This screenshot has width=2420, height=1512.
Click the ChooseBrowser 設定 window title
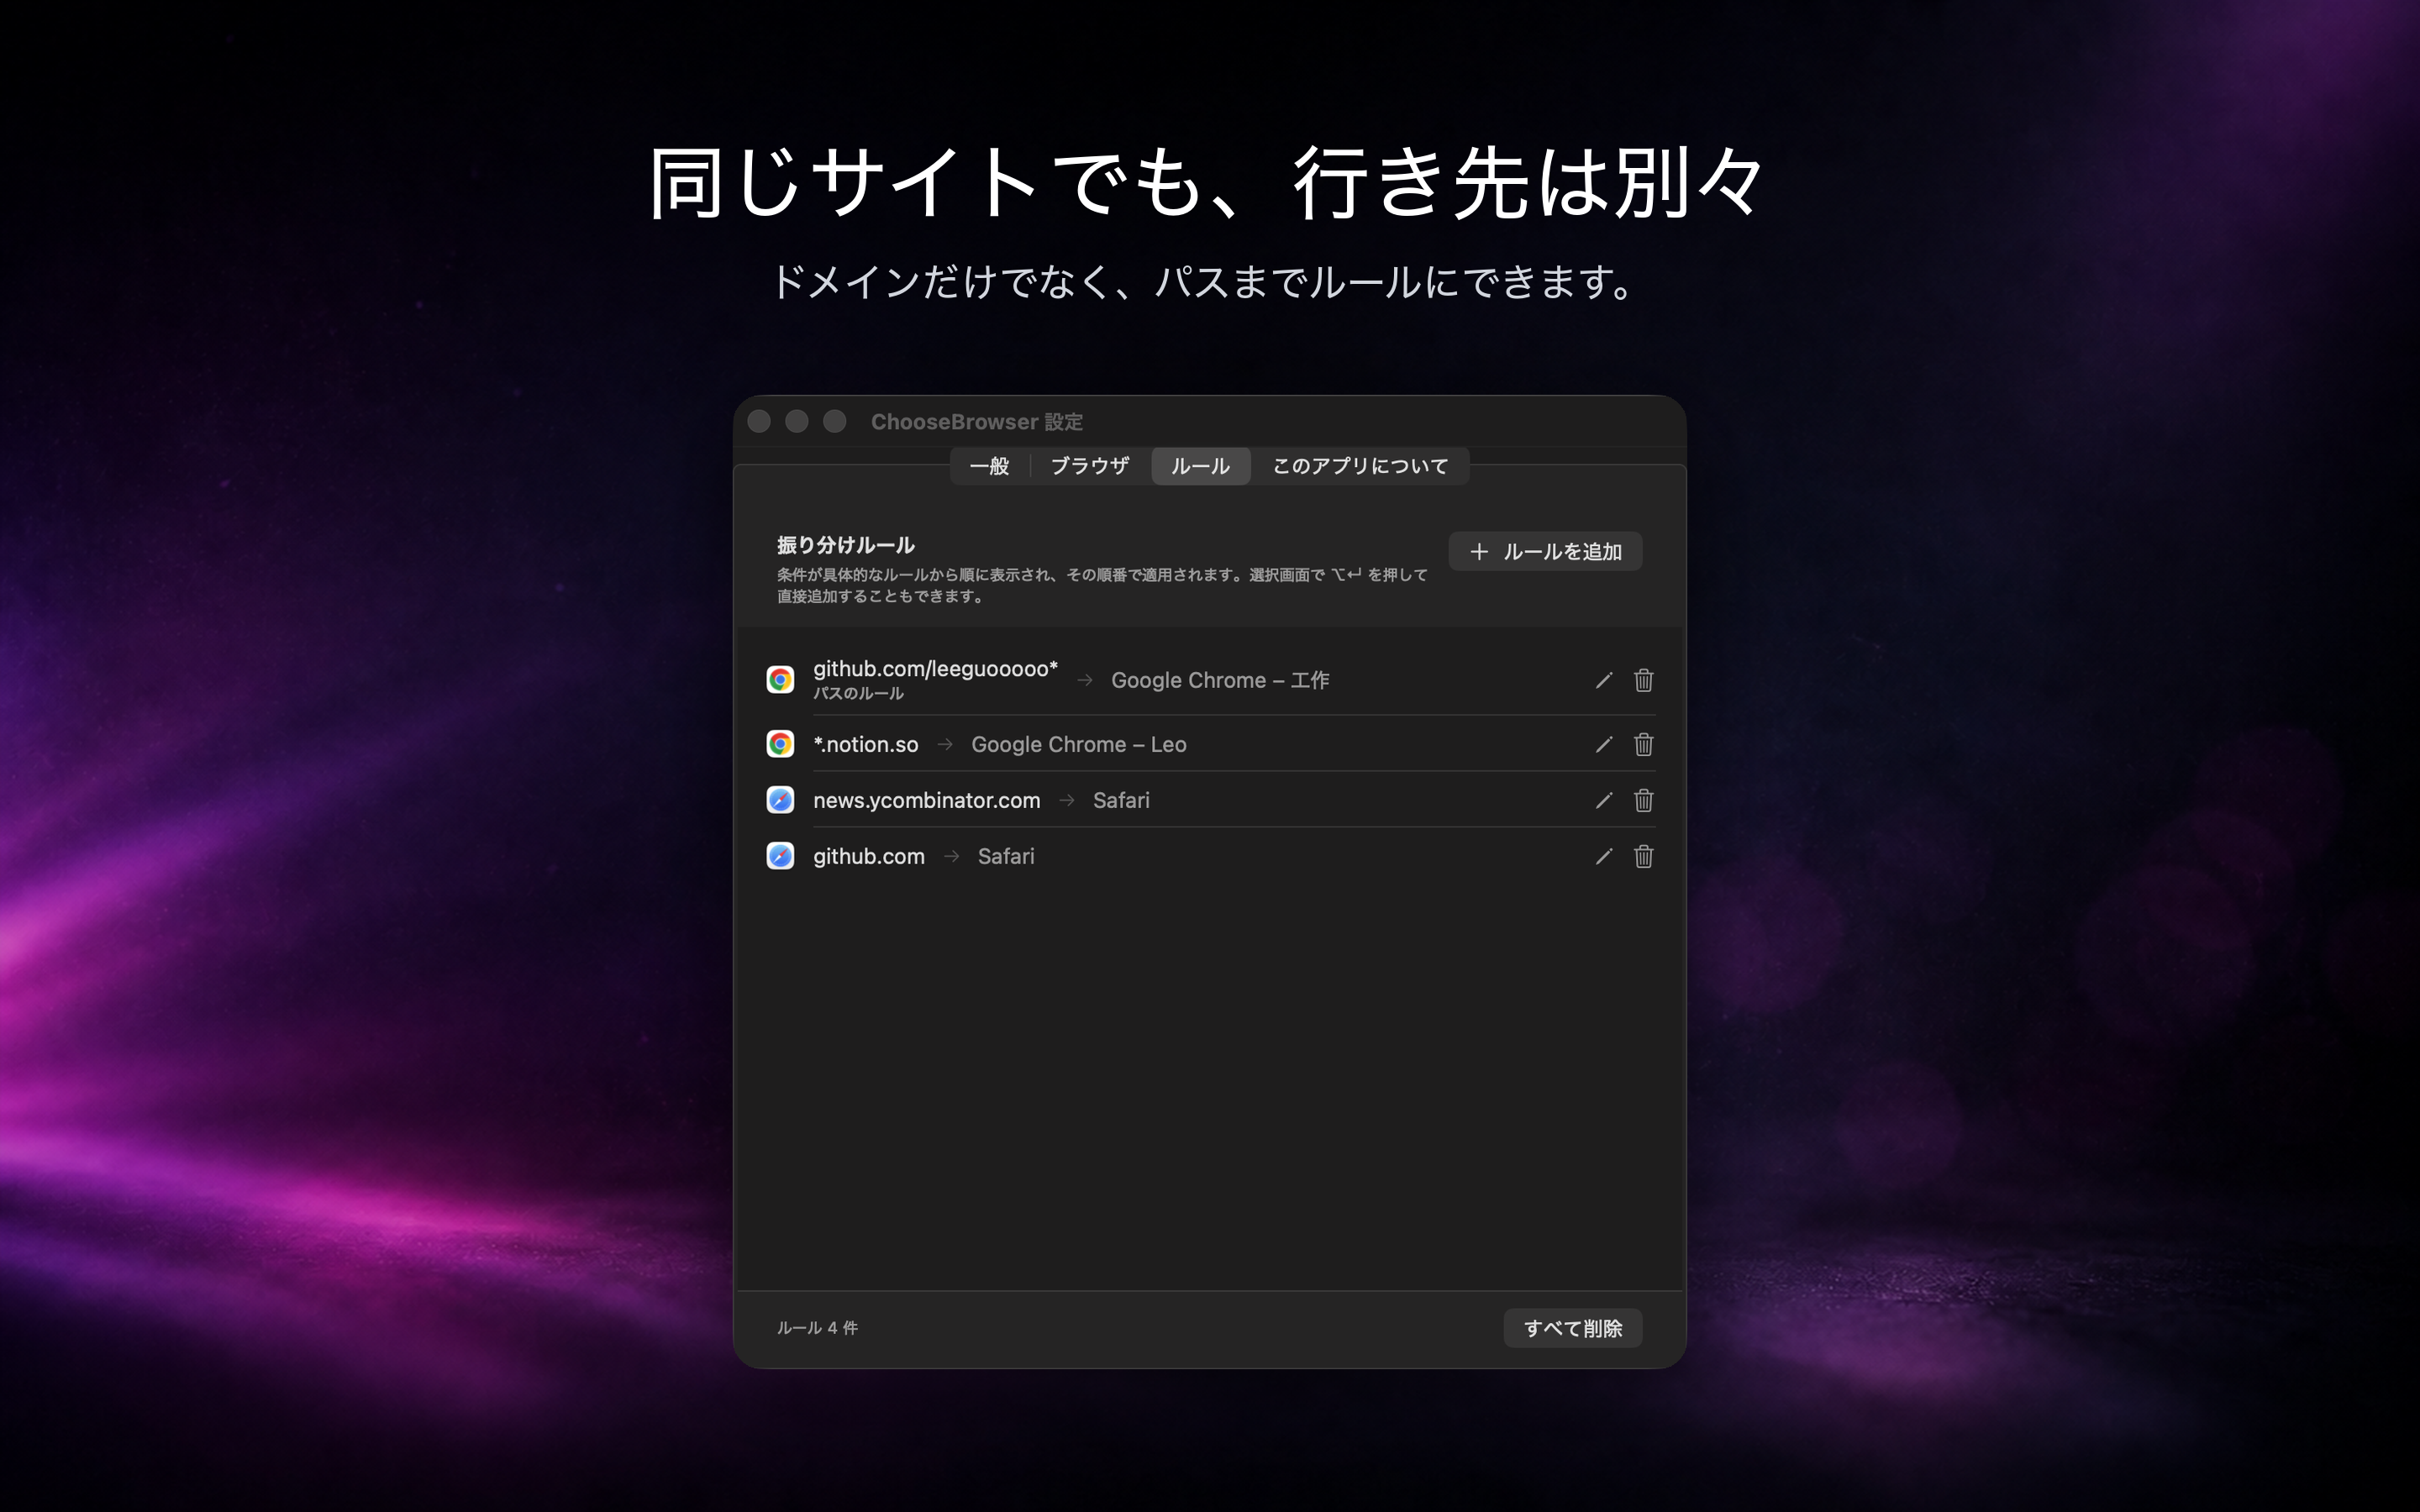[977, 422]
